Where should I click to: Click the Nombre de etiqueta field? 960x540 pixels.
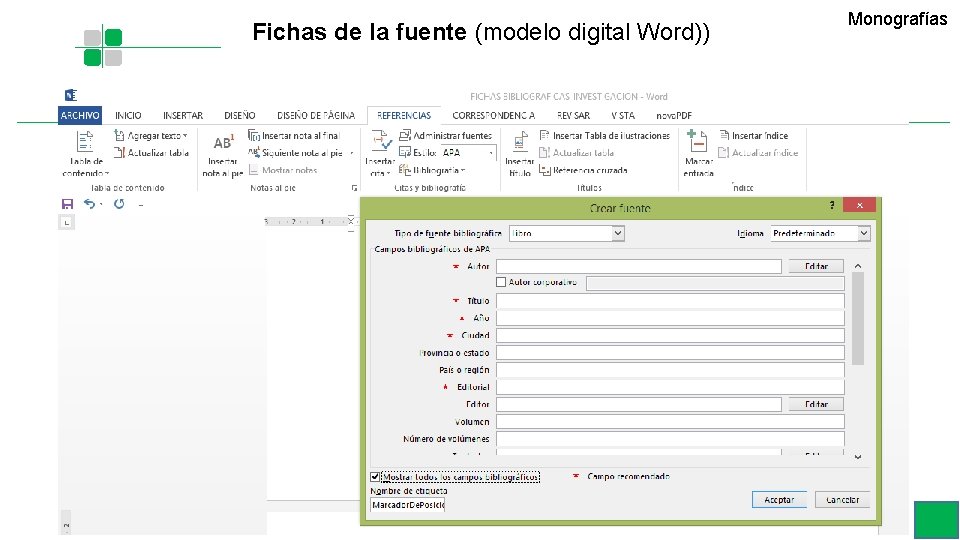pyautogui.click(x=408, y=504)
